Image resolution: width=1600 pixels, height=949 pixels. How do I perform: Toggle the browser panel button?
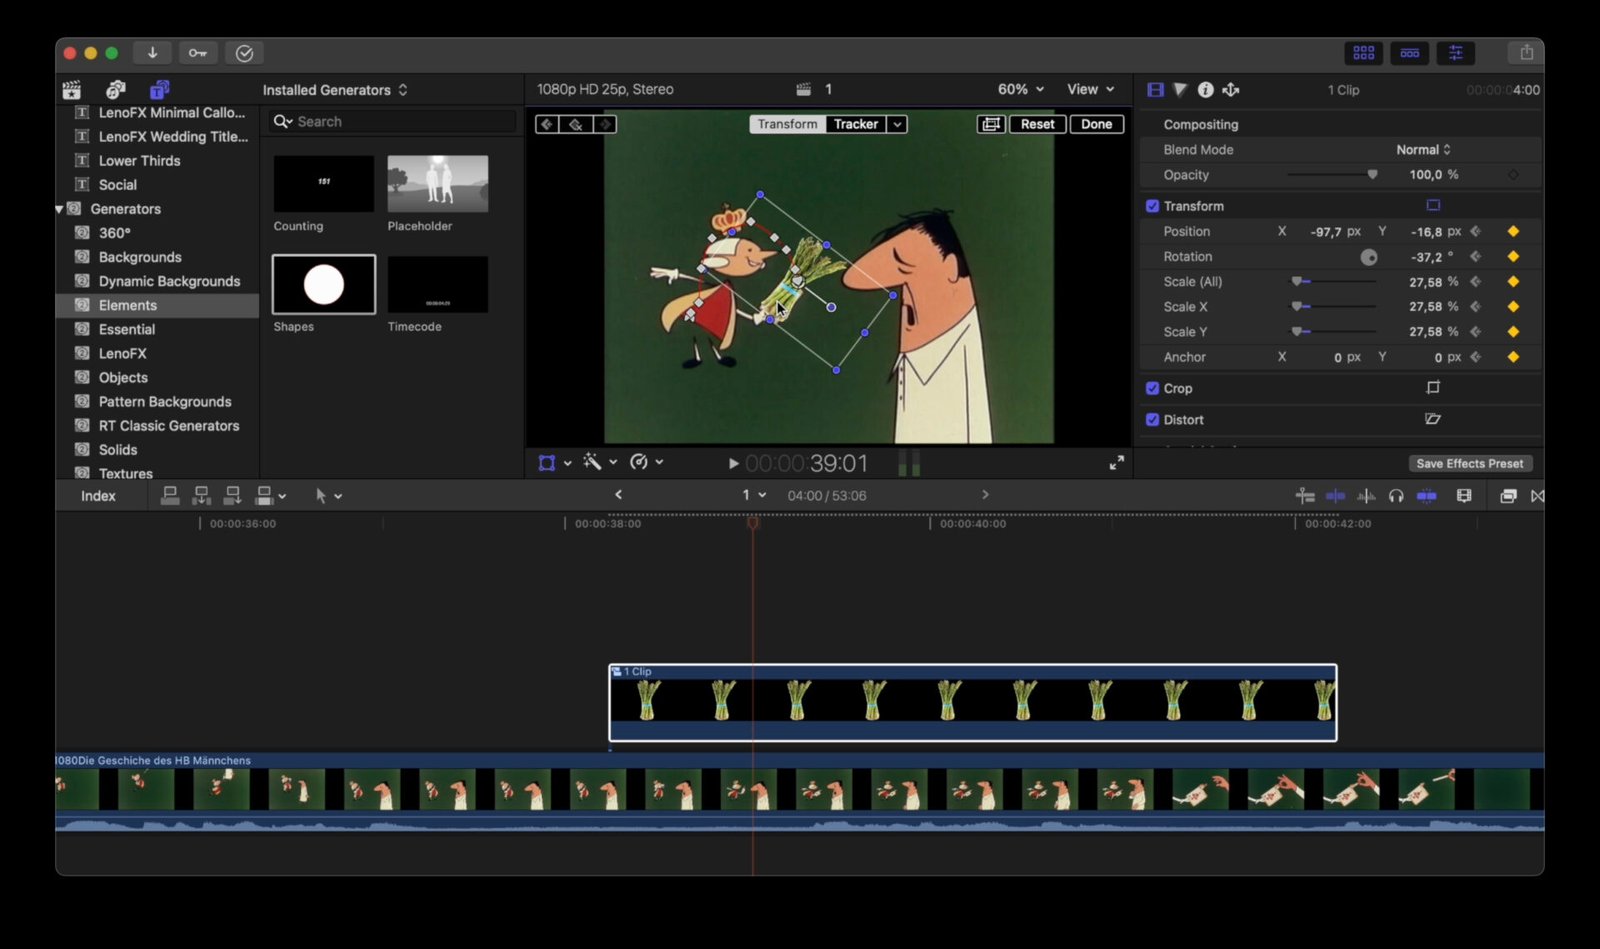(1364, 53)
